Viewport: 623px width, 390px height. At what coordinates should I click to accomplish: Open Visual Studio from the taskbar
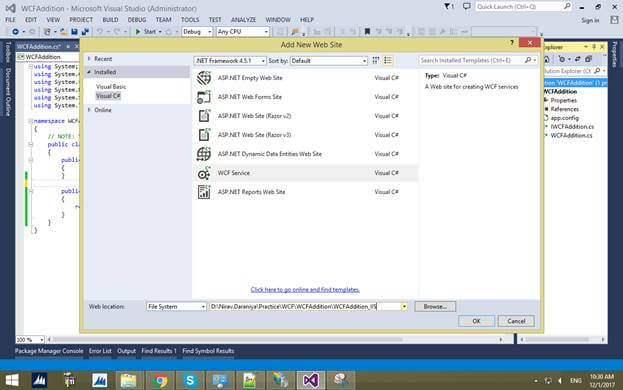click(x=311, y=380)
